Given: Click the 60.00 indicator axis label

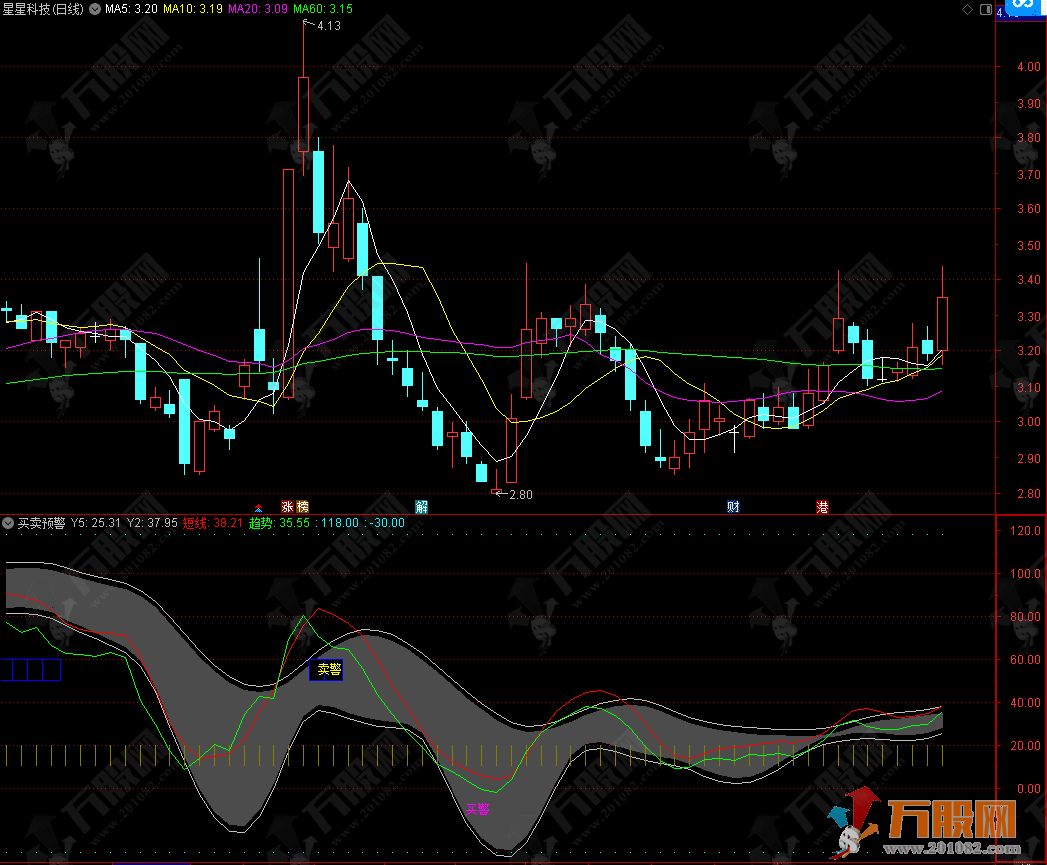Looking at the screenshot, I should coord(1026,659).
